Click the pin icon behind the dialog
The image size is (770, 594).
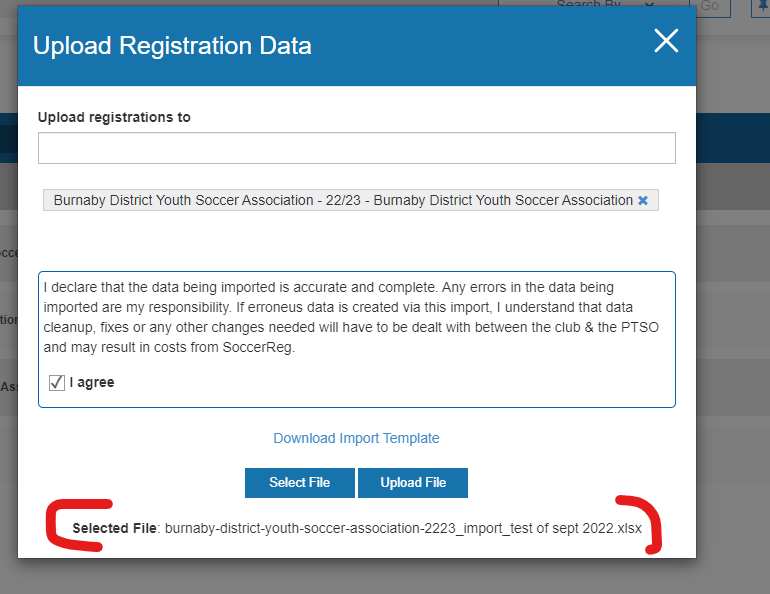click(761, 6)
